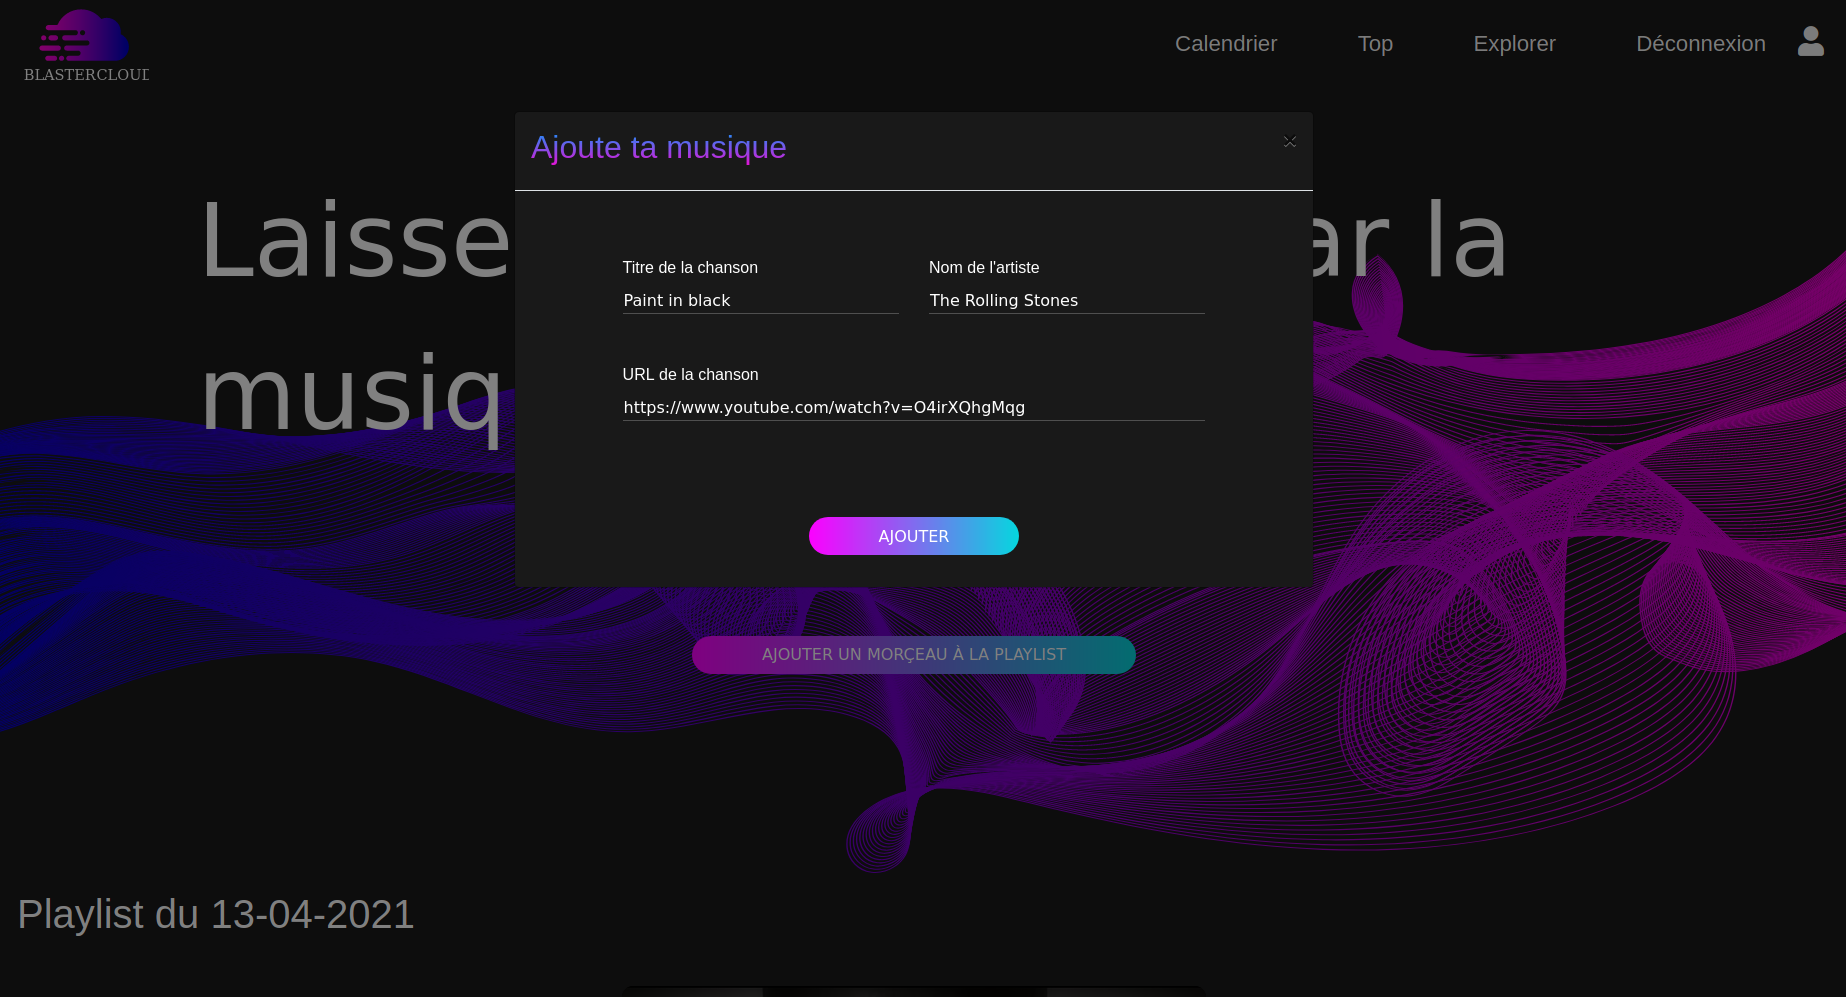Viewport: 1846px width, 997px height.
Task: Click the URL de la chanson label
Action: 690,375
